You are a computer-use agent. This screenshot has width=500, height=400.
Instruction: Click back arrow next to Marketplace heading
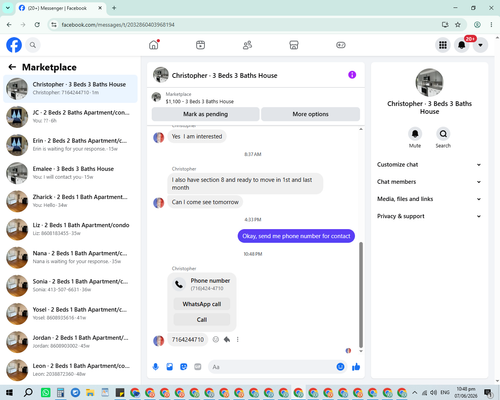coord(12,67)
